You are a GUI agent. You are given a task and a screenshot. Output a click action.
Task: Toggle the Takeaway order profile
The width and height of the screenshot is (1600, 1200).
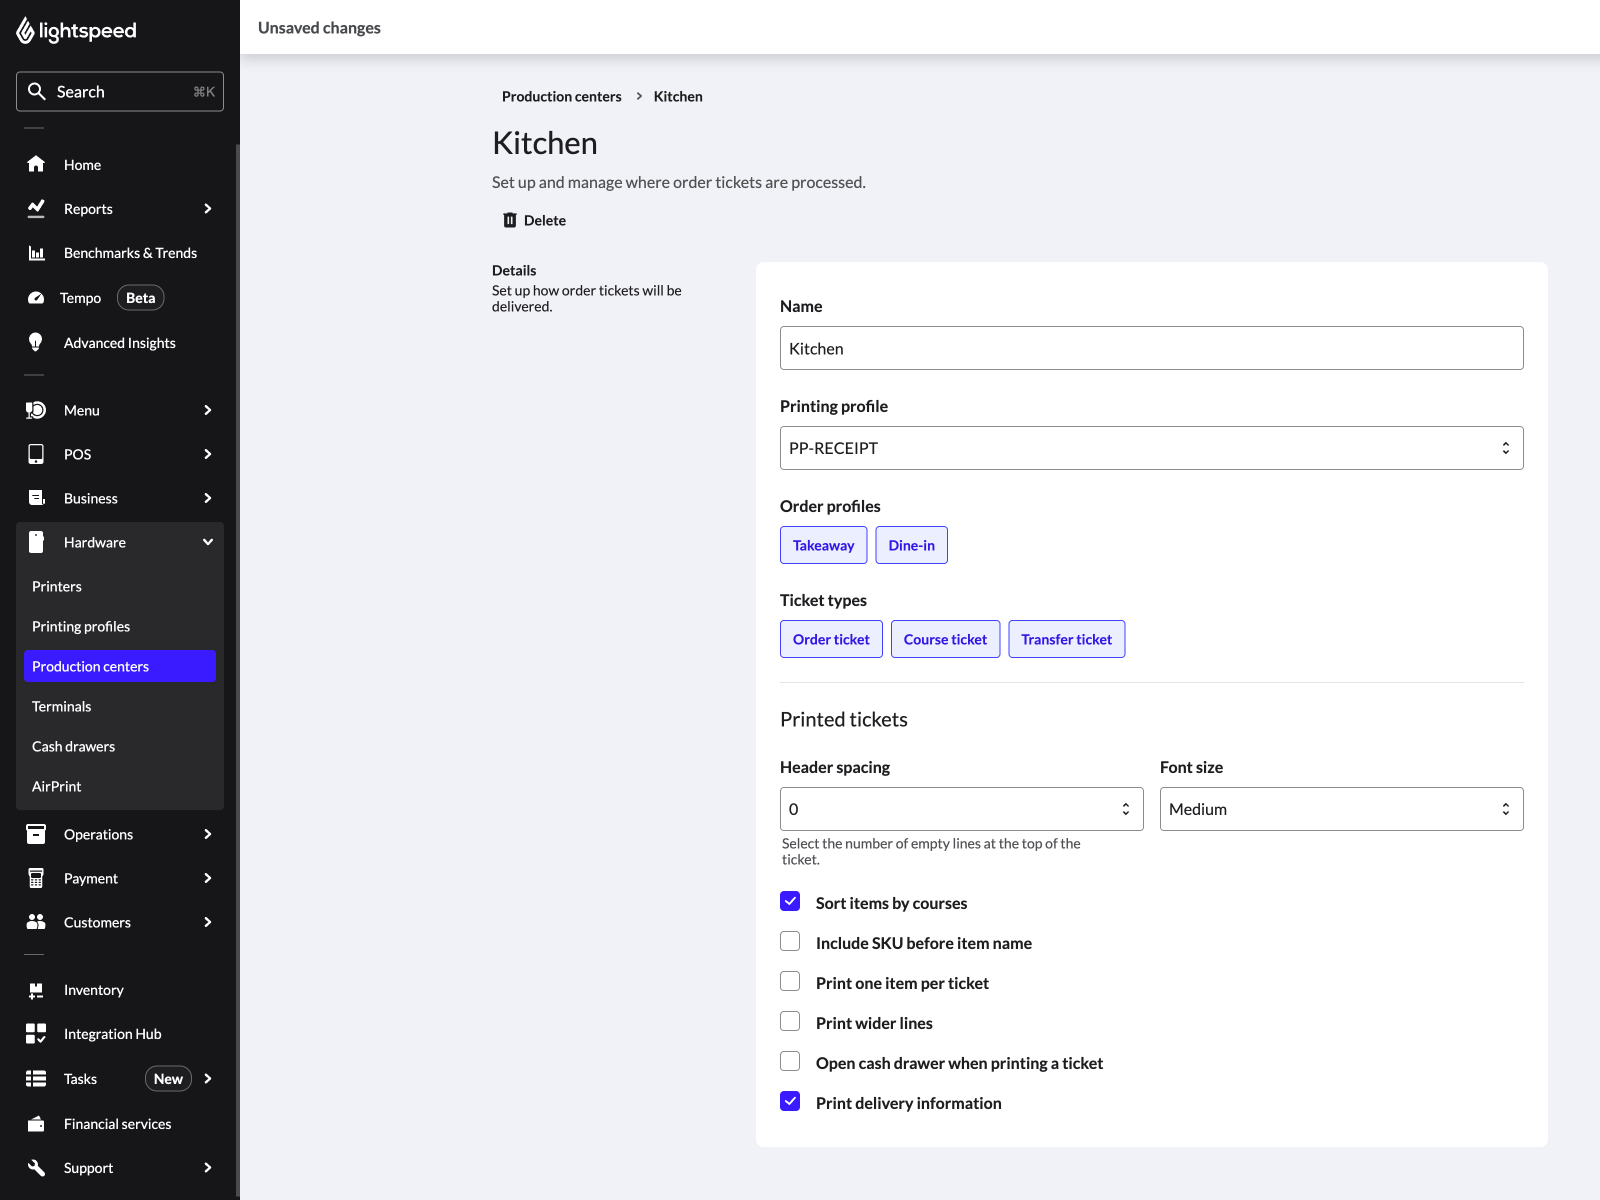[823, 545]
